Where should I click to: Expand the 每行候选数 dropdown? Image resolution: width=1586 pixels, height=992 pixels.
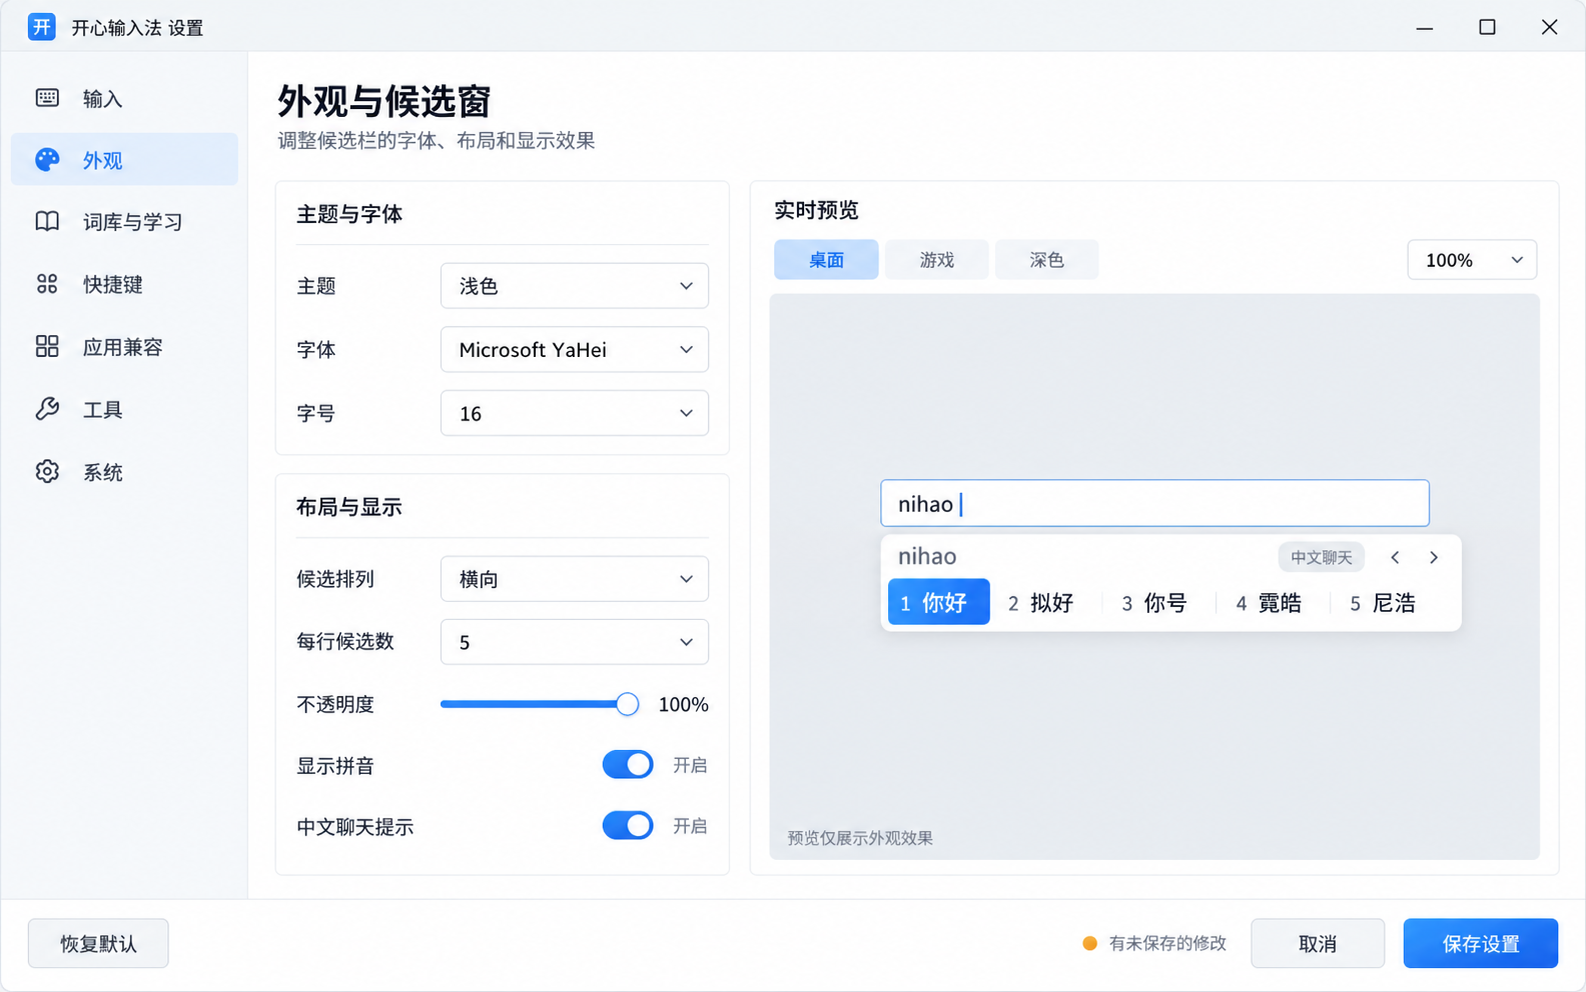tap(574, 642)
